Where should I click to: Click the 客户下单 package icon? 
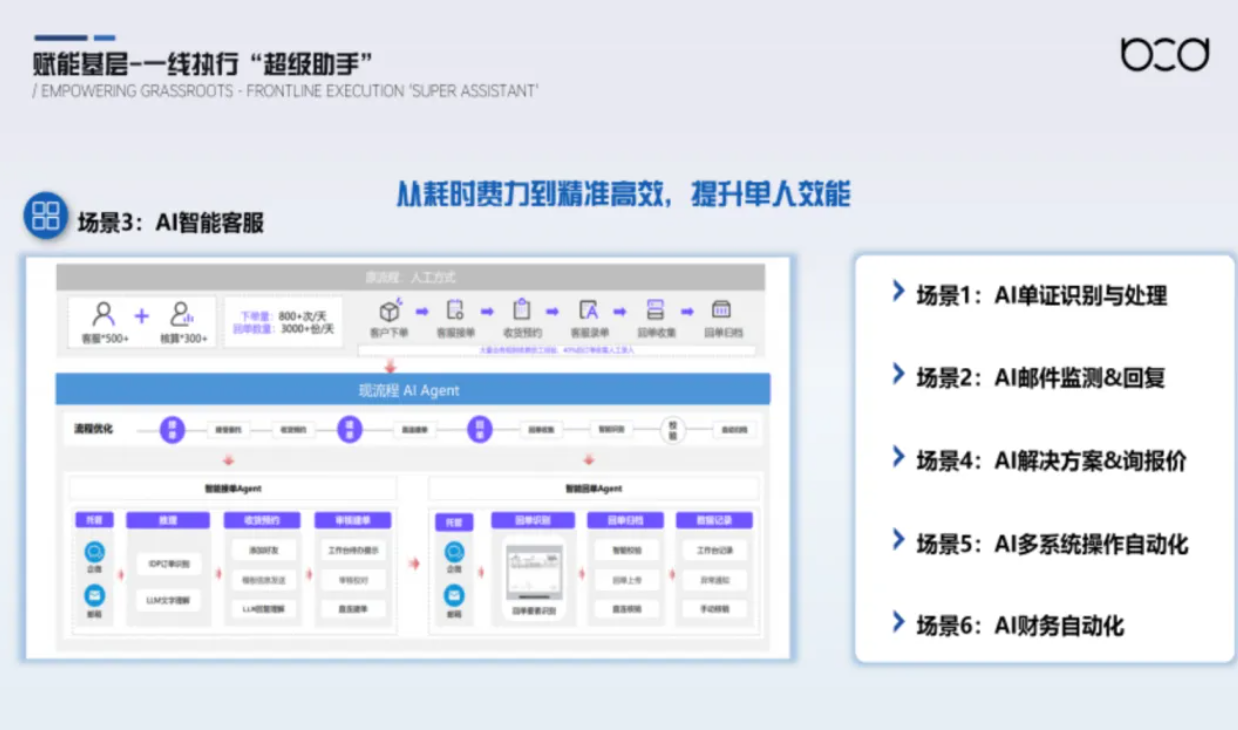click(x=389, y=310)
